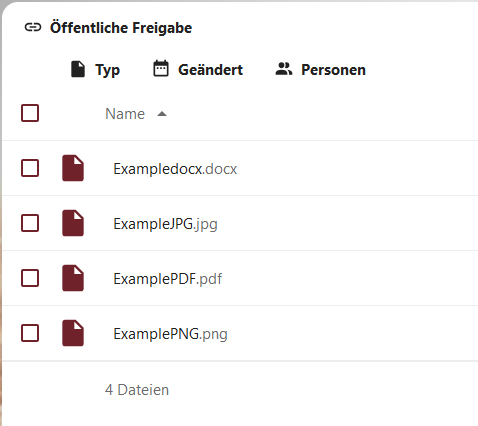Tick the ExamplePDF.pdf checkbox

30,278
